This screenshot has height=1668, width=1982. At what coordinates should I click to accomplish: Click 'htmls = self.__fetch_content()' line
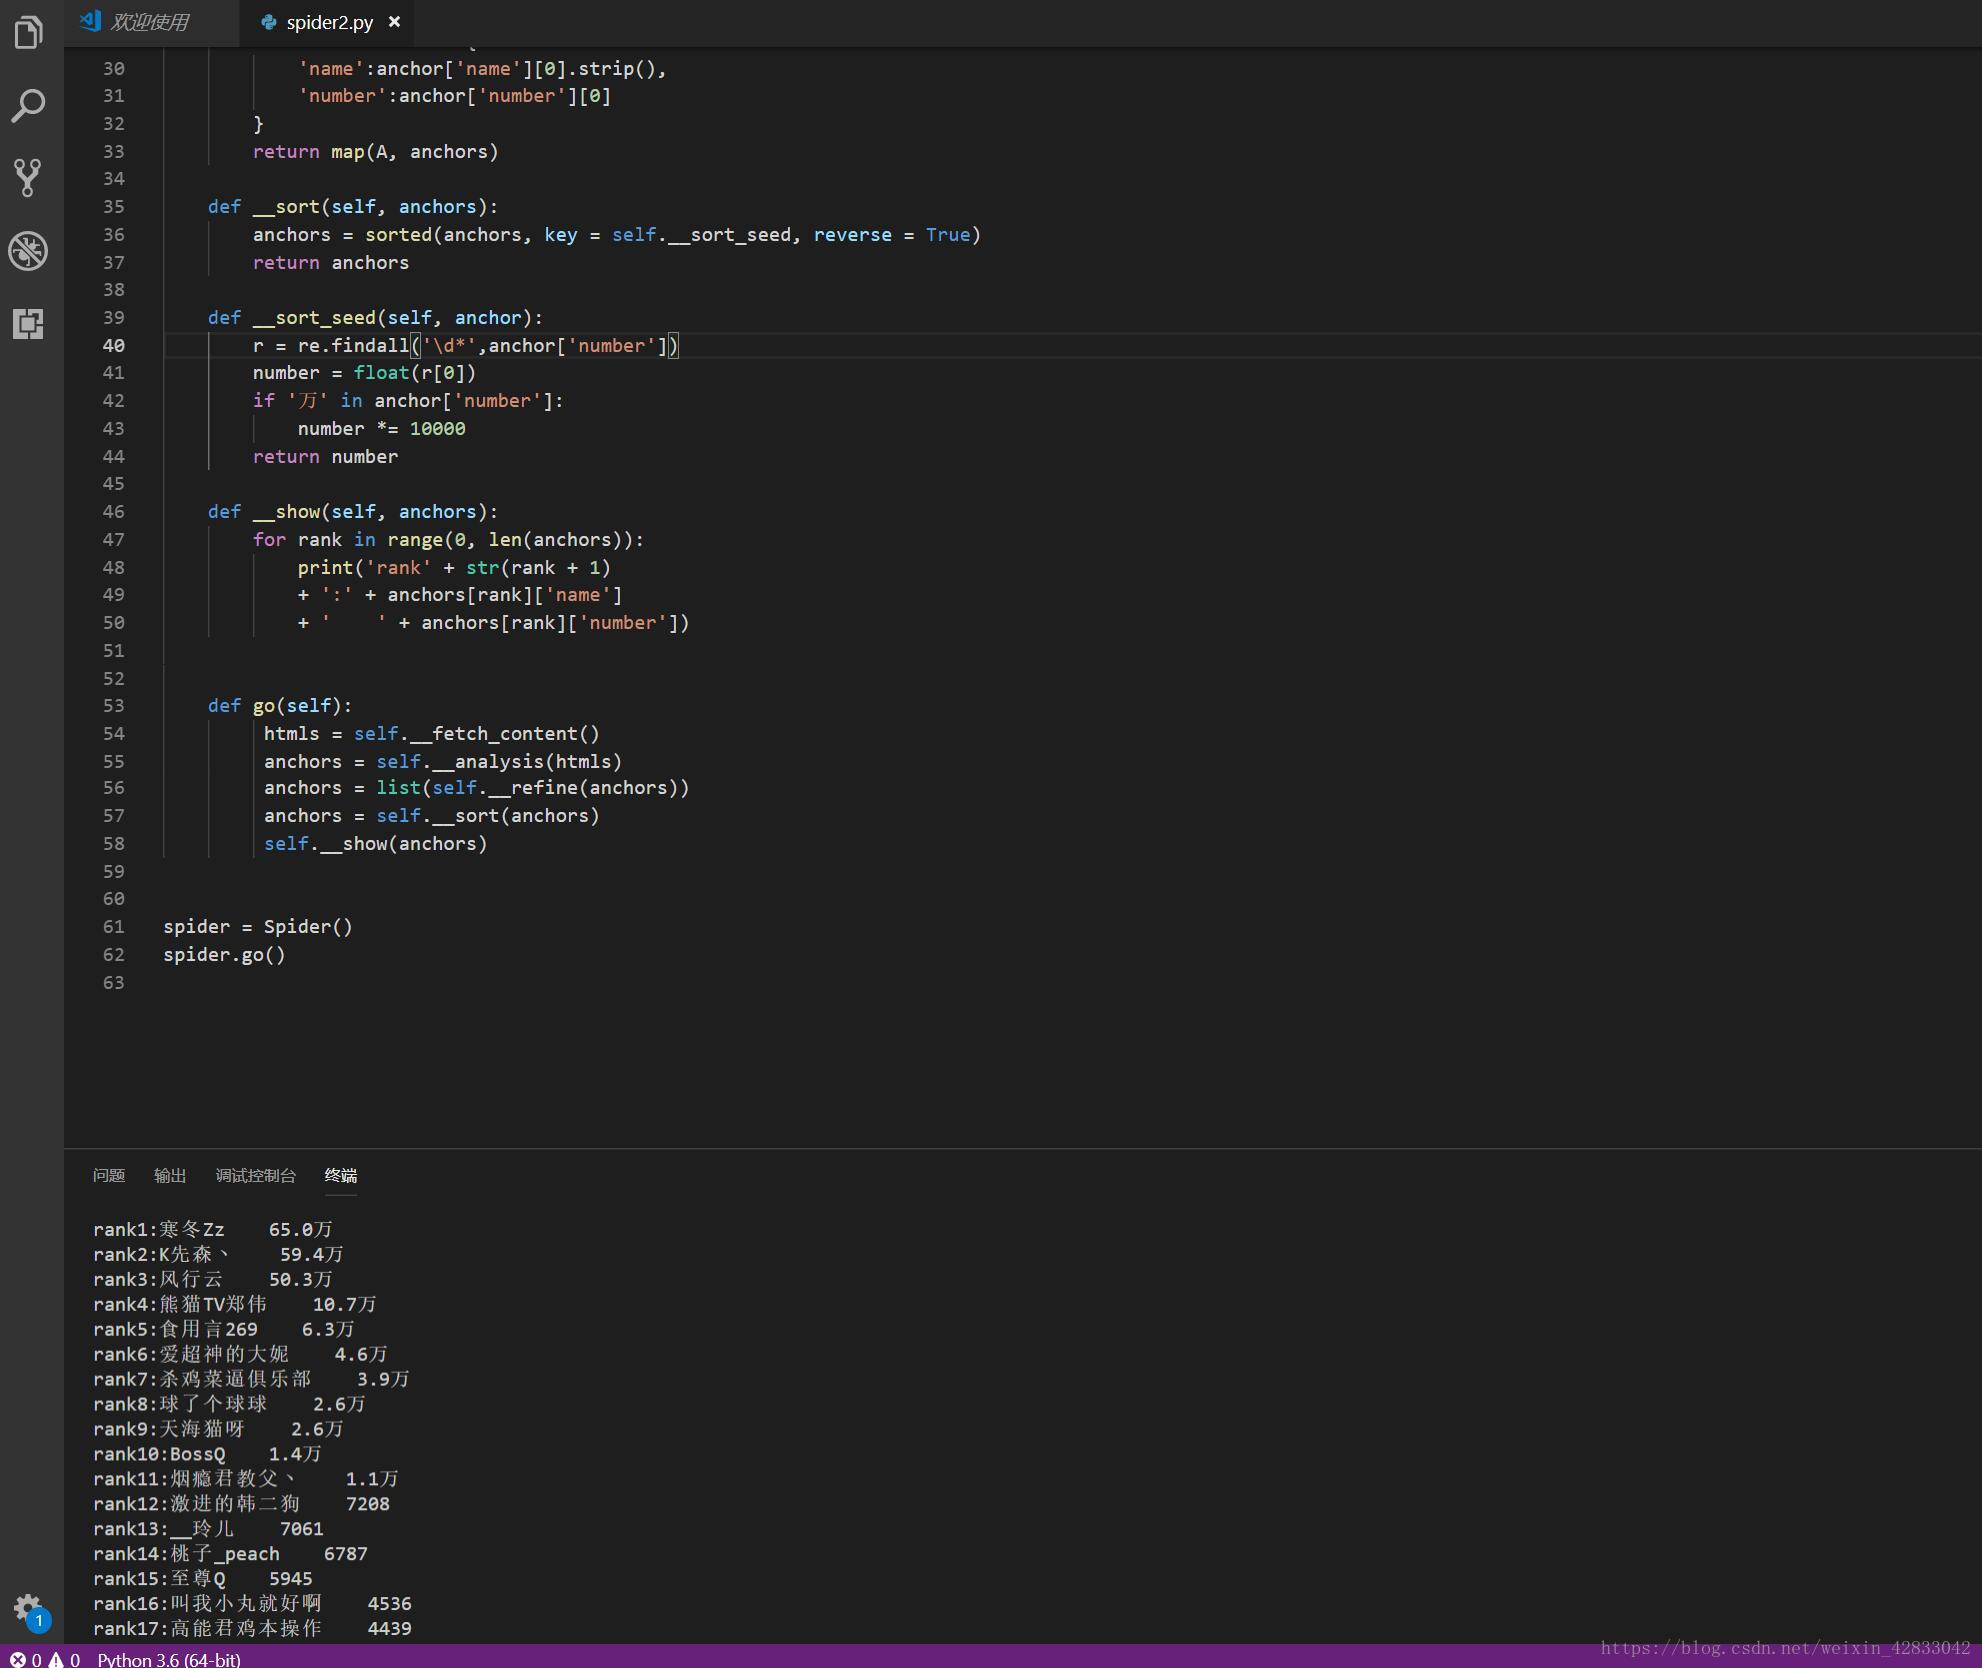coord(432,734)
